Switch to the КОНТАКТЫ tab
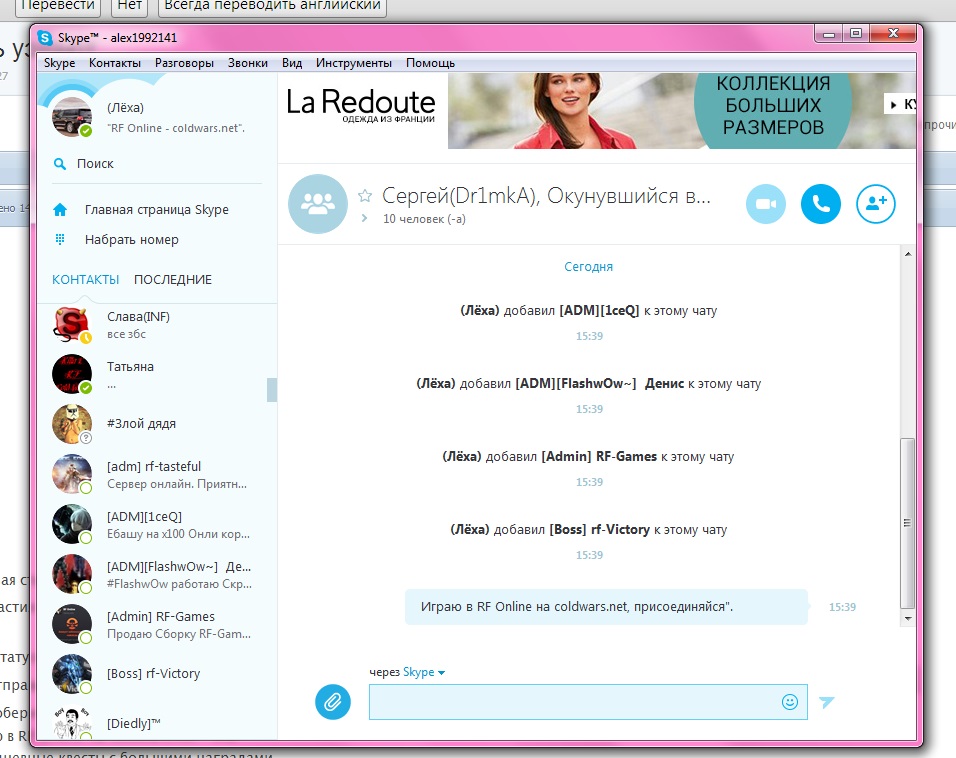Image resolution: width=956 pixels, height=758 pixels. coord(85,279)
